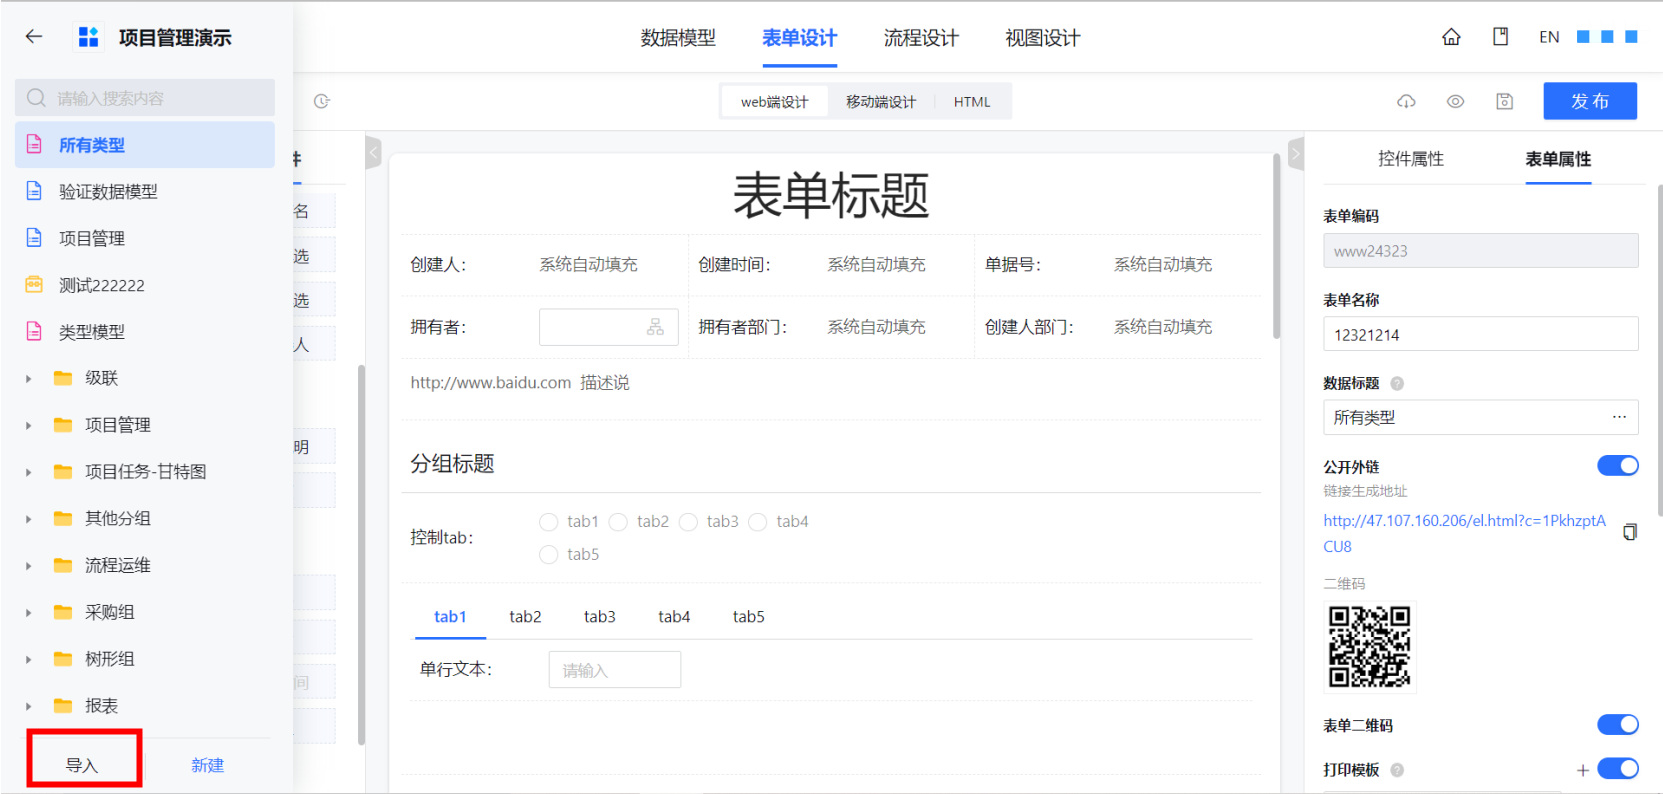The height and width of the screenshot is (794, 1663).
Task: Switch language with EN button
Action: click(1549, 37)
